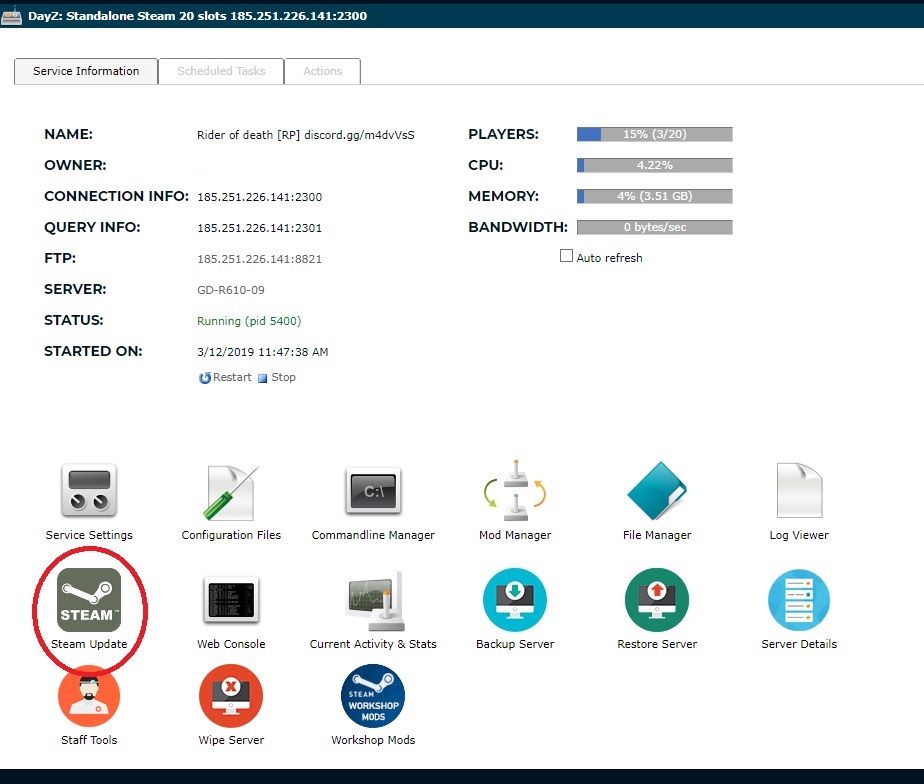Open Staff Tools
Image resolution: width=924 pixels, height=784 pixels.
(x=89, y=696)
